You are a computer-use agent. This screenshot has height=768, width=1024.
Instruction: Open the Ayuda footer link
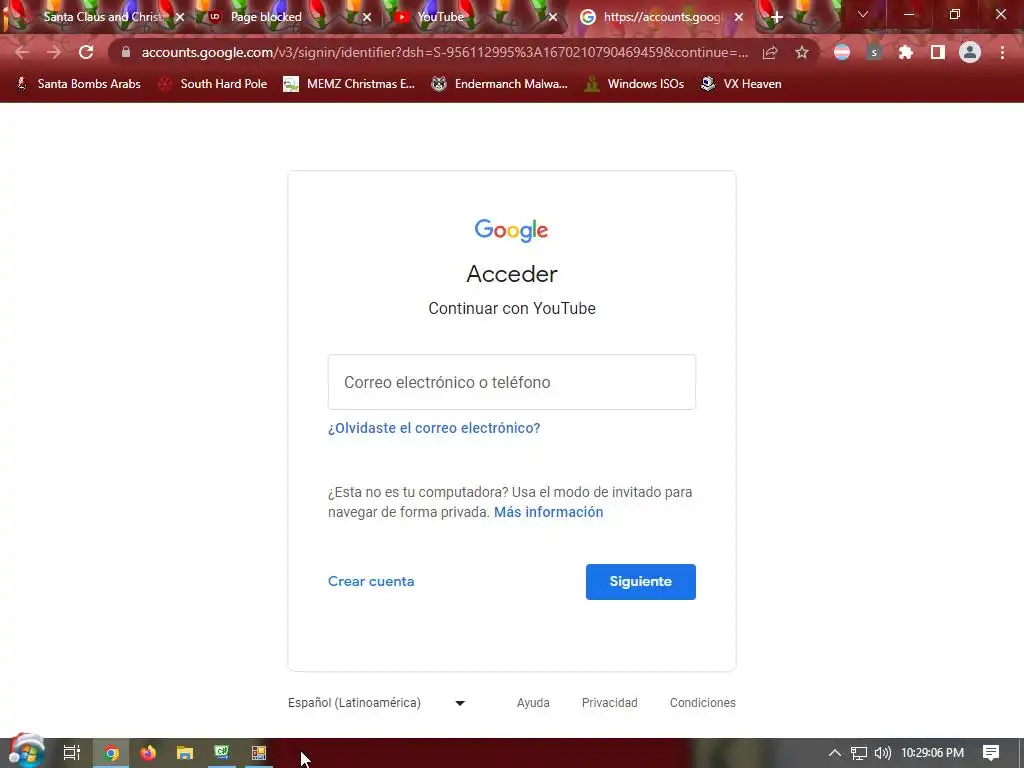[x=533, y=703]
